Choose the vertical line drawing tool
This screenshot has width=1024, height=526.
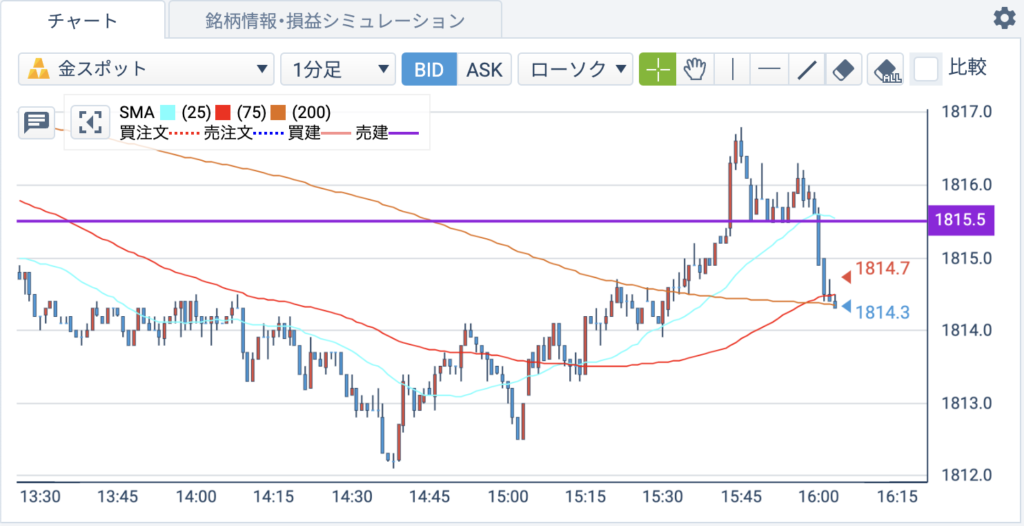pos(733,69)
